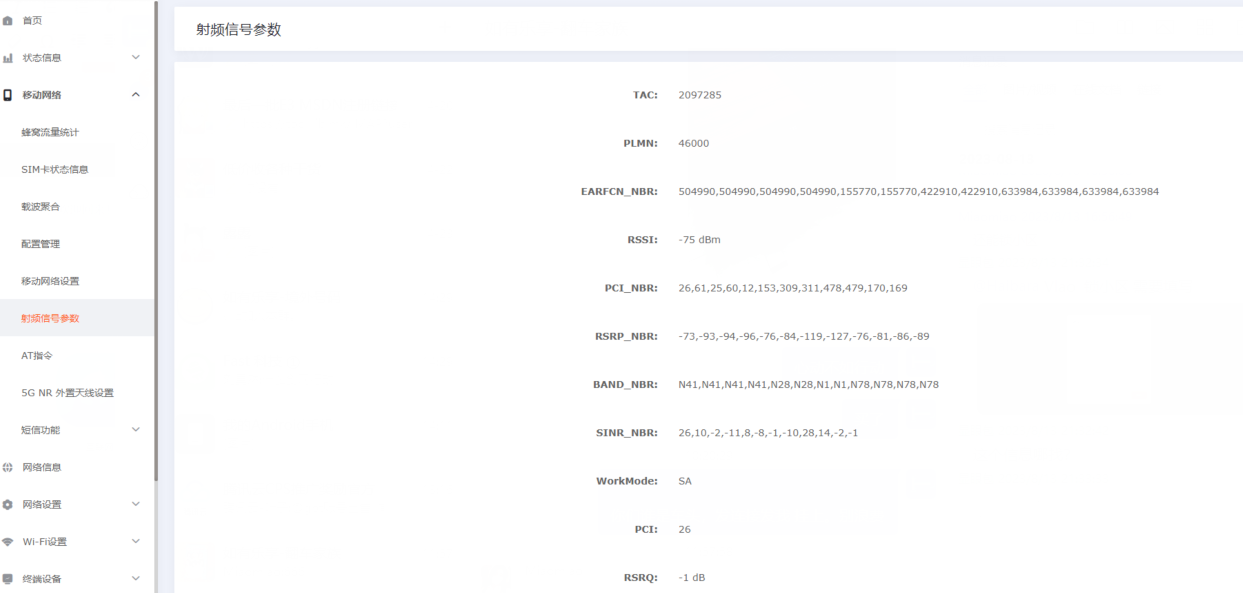Click the RSRQ value -1 dB
Screen dimensions: 1243x593
coord(692,577)
